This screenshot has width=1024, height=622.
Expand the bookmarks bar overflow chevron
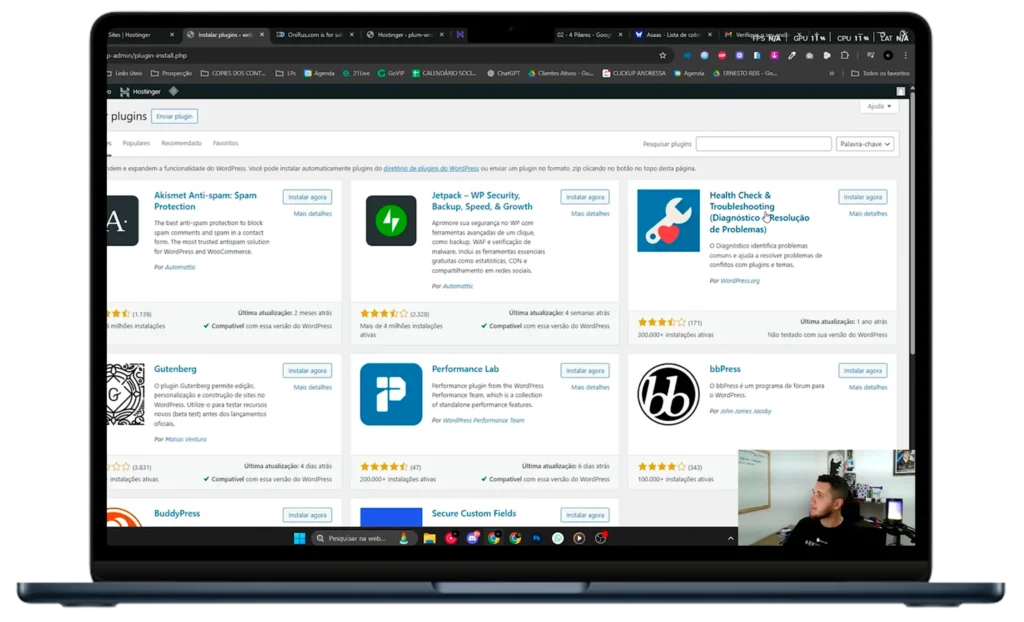[x=831, y=73]
